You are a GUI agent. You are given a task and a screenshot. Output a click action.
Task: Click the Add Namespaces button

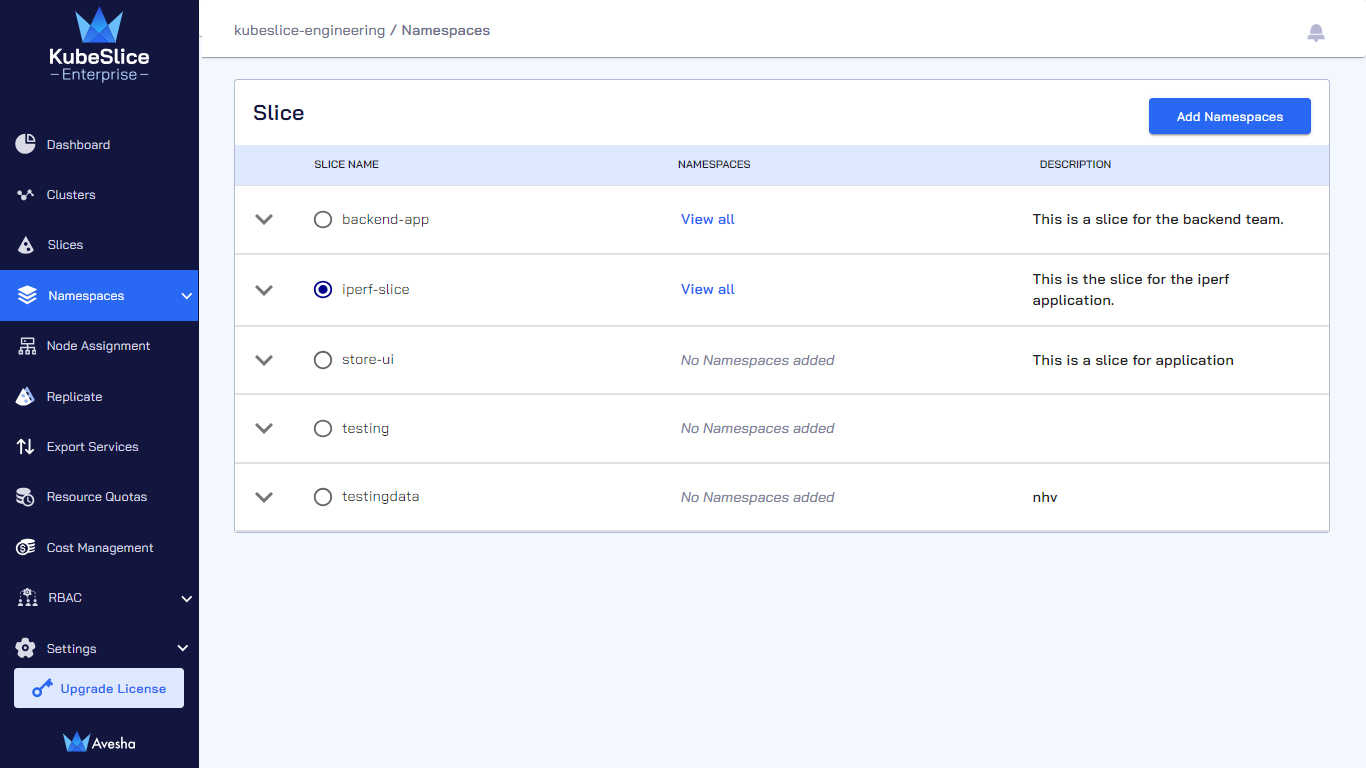(x=1229, y=116)
